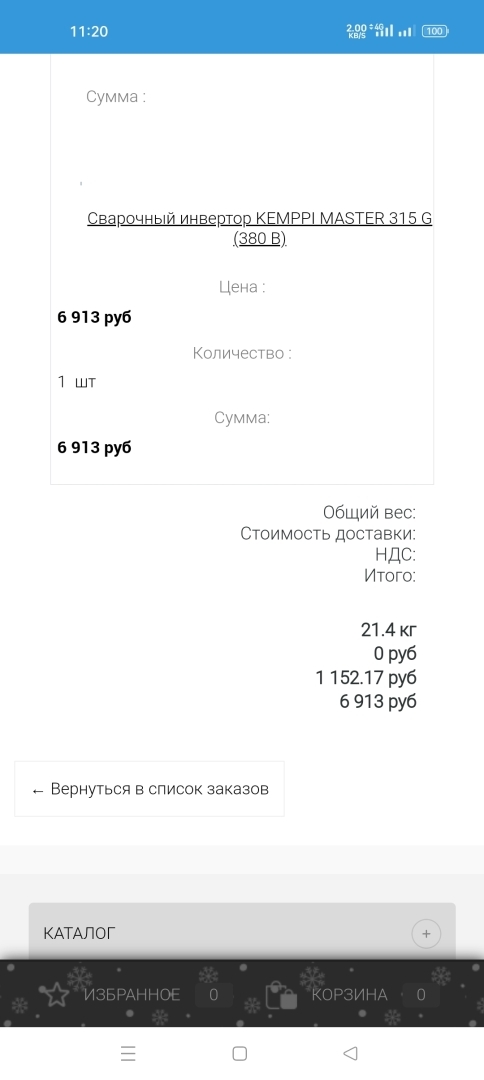The width and height of the screenshot is (484, 1080).
Task: Tap the Android home square icon
Action: 240,1053
